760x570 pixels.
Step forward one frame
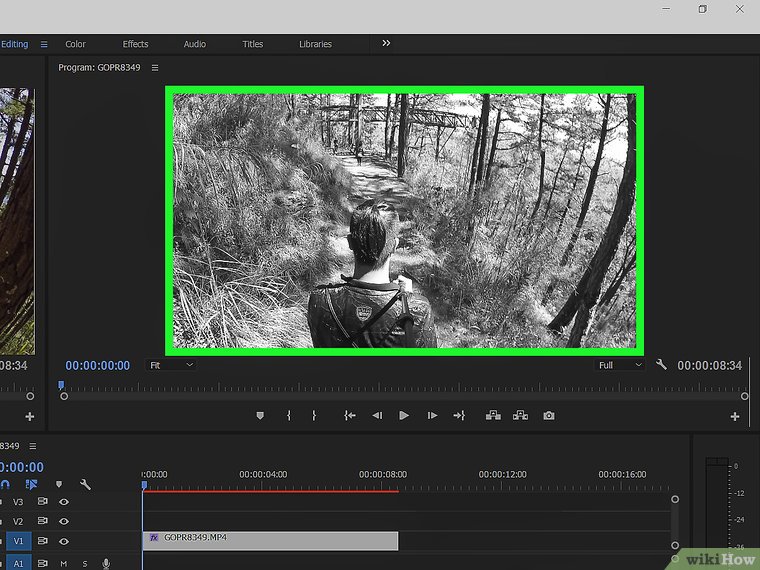click(x=432, y=415)
